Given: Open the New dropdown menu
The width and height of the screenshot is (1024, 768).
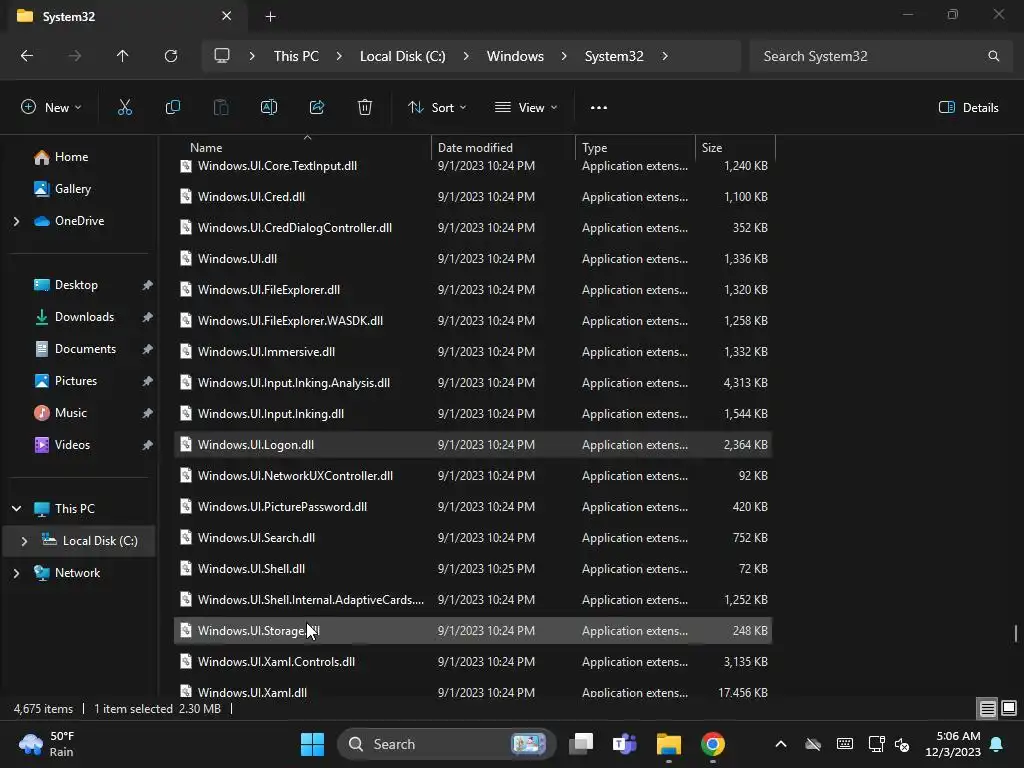Looking at the screenshot, I should 51,108.
